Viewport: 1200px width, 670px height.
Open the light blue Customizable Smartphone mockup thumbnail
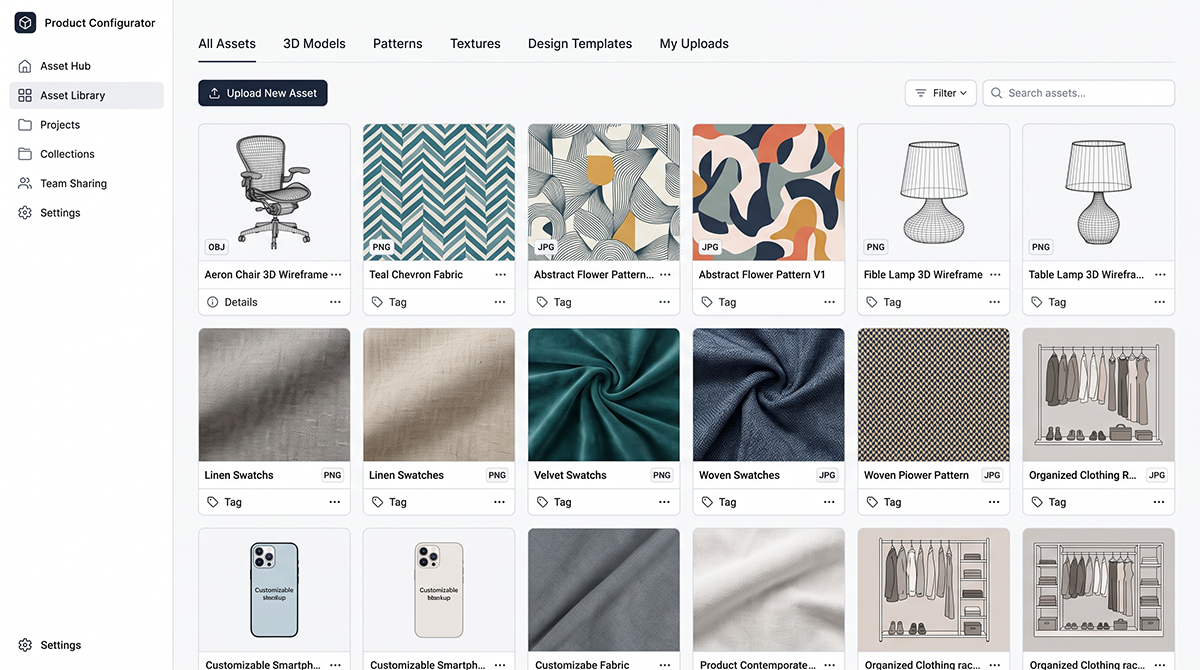274,590
